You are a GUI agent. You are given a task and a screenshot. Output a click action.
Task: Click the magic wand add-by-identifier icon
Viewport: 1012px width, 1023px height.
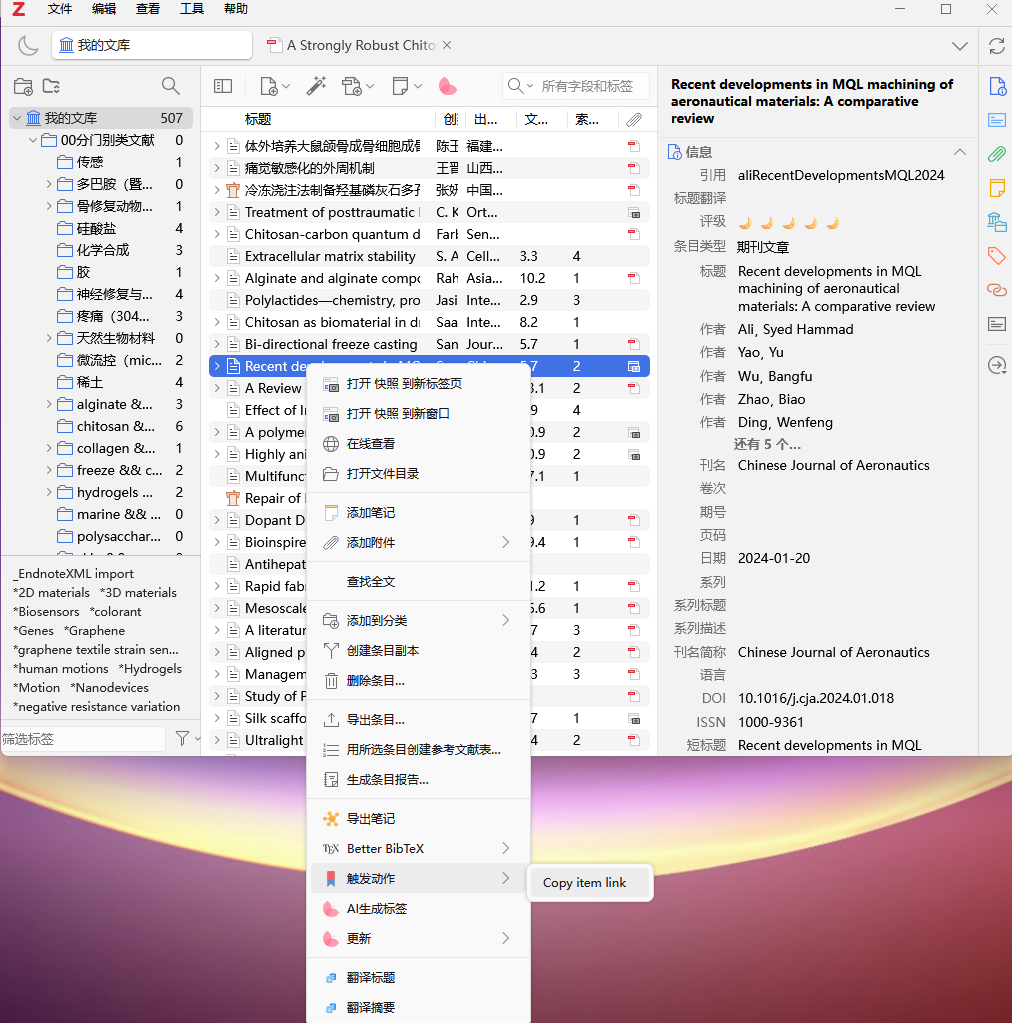(x=316, y=86)
